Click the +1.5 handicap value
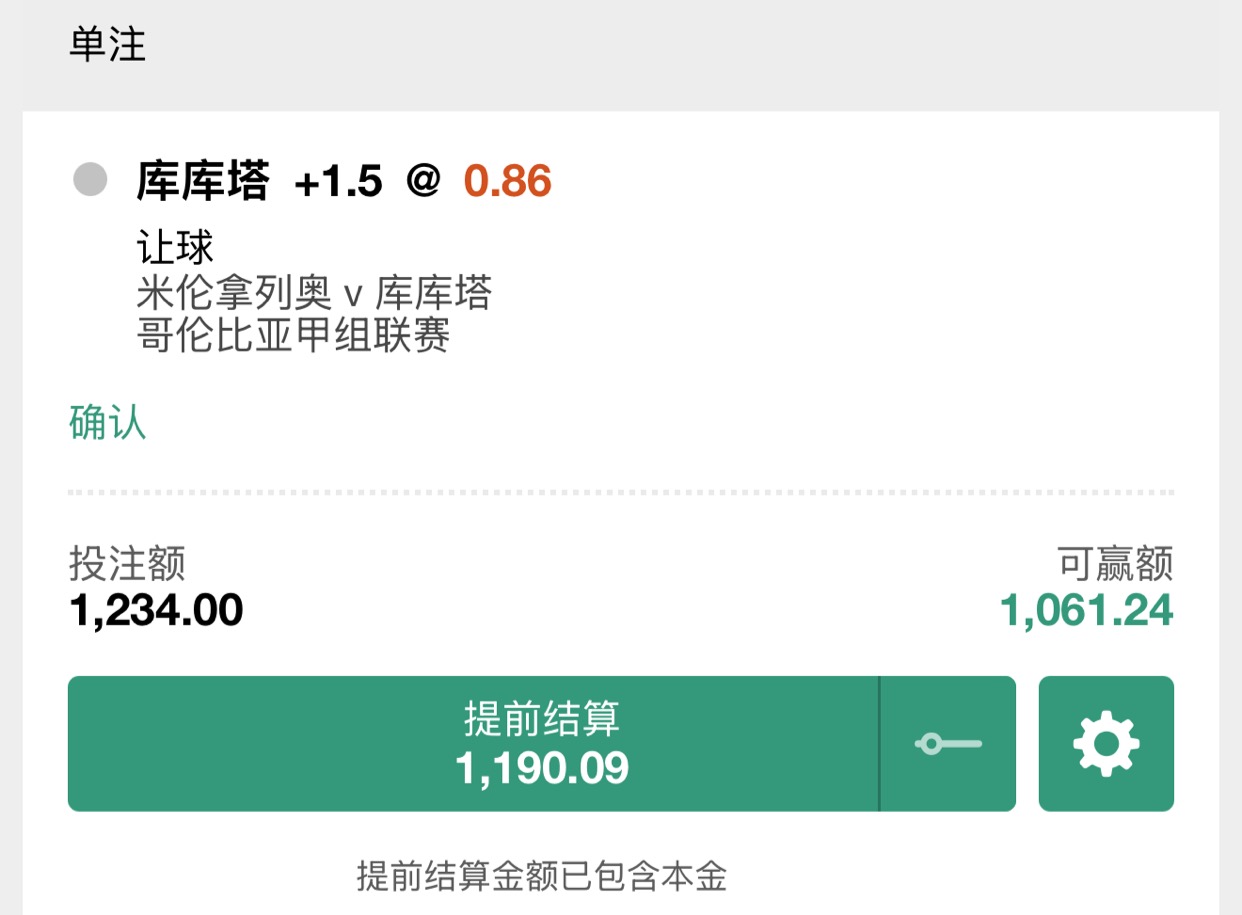Screen dimensions: 1242x915 point(338,181)
